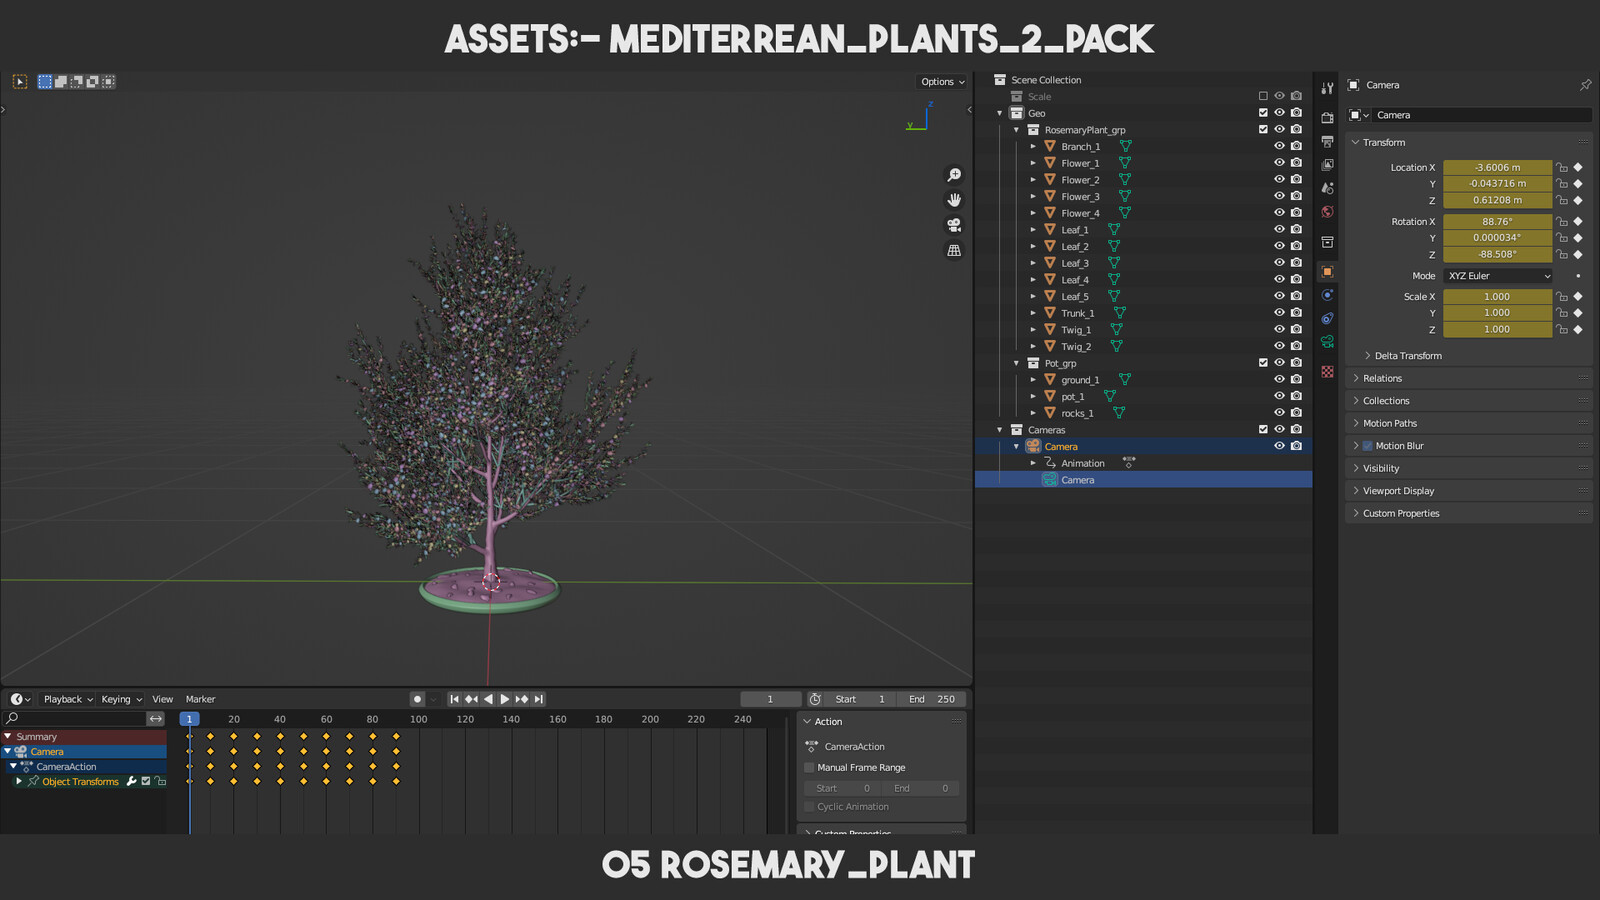The width and height of the screenshot is (1600, 900).
Task: Jump to the last frame
Action: click(x=539, y=699)
